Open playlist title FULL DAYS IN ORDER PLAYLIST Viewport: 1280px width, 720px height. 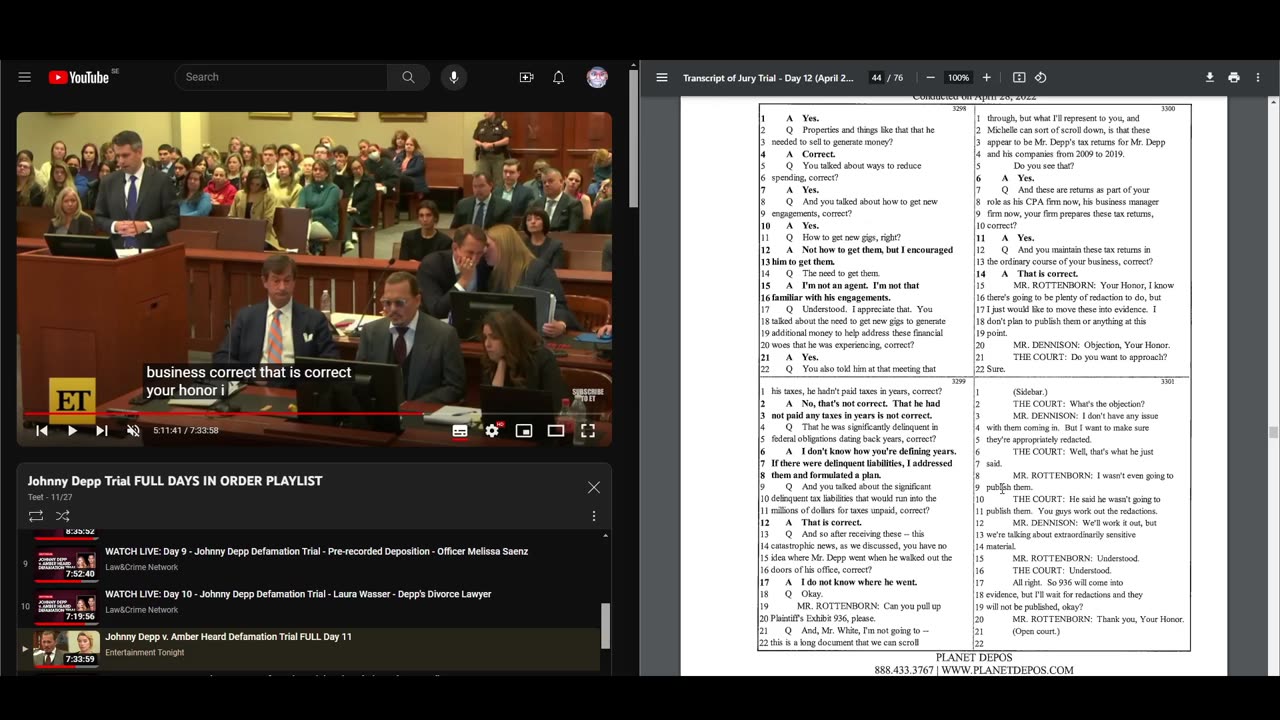(175, 481)
